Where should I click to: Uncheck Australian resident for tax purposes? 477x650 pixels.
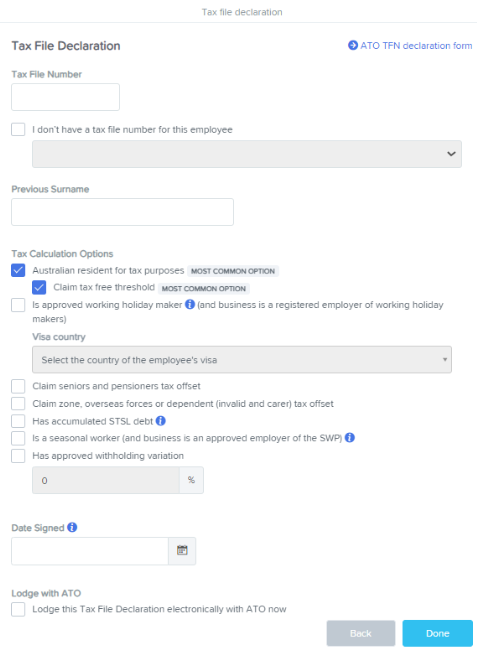18,270
